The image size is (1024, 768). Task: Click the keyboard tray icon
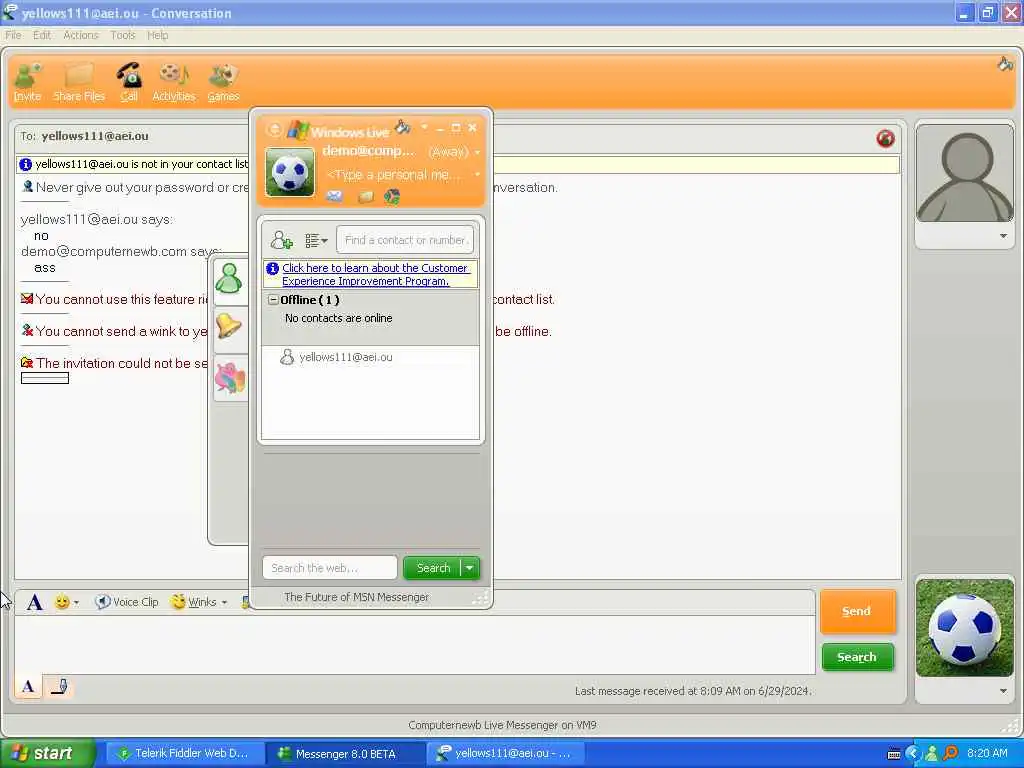click(x=894, y=754)
